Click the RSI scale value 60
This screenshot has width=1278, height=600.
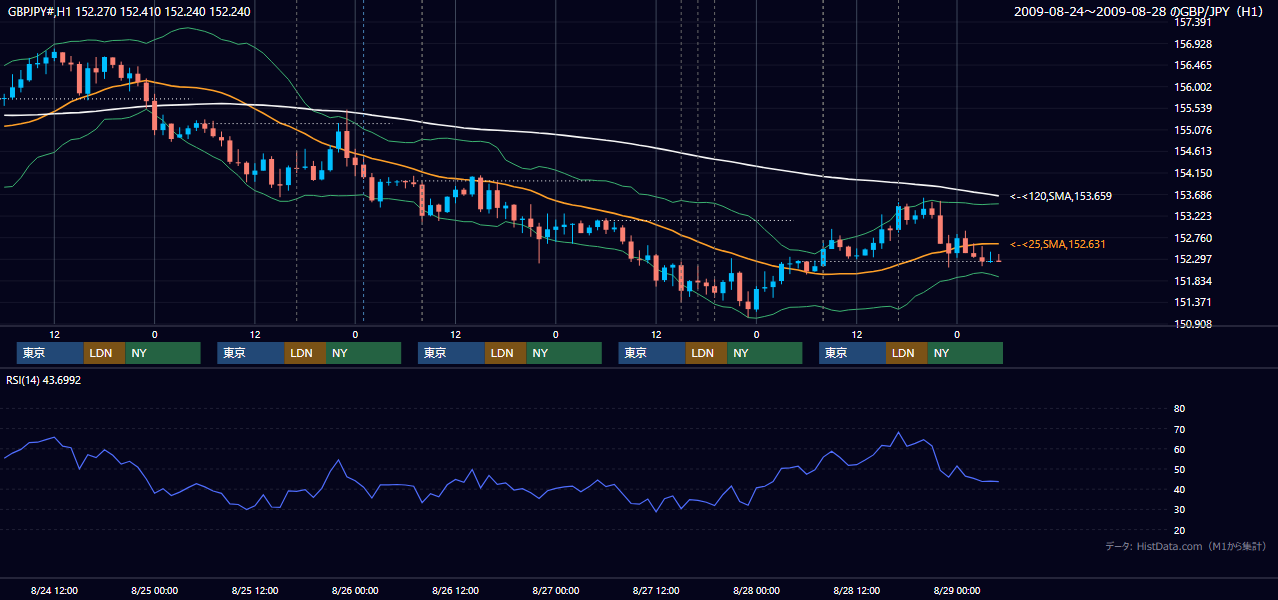pyautogui.click(x=1179, y=449)
